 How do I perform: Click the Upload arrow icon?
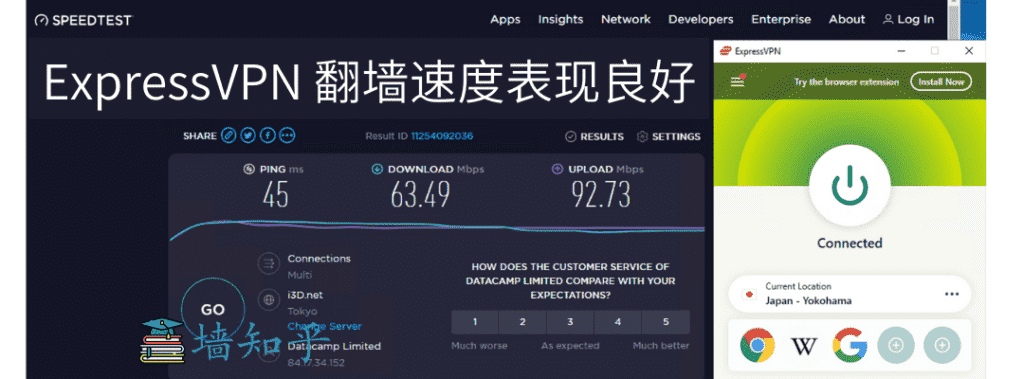[x=557, y=169]
